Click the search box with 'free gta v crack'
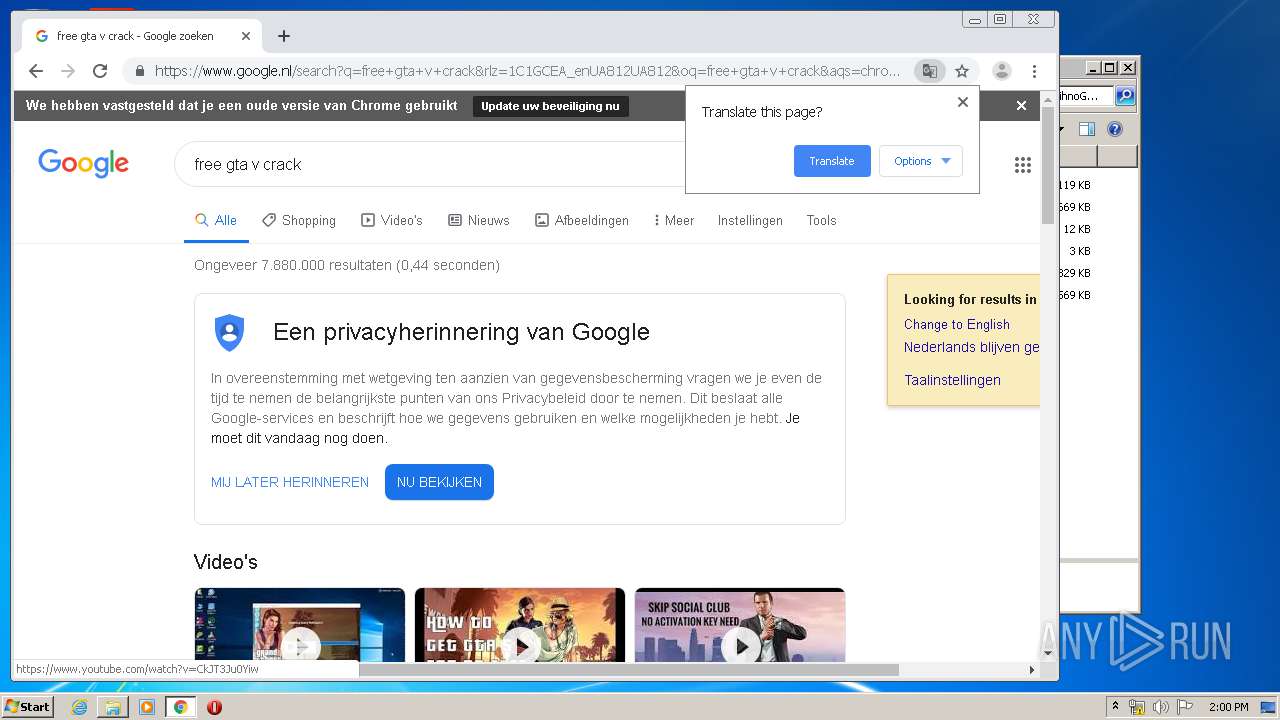Viewport: 1280px width, 720px height. 430,164
